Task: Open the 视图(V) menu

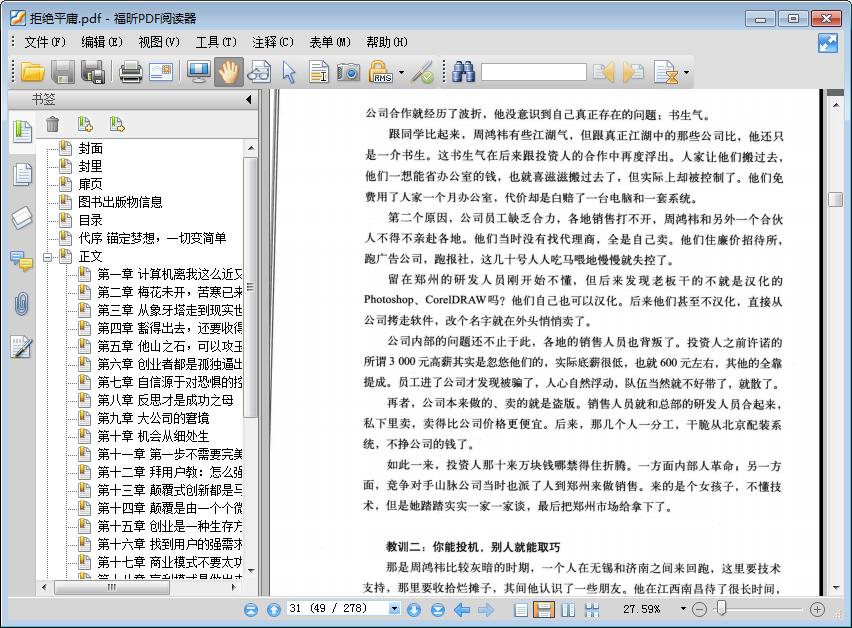Action: [159, 42]
